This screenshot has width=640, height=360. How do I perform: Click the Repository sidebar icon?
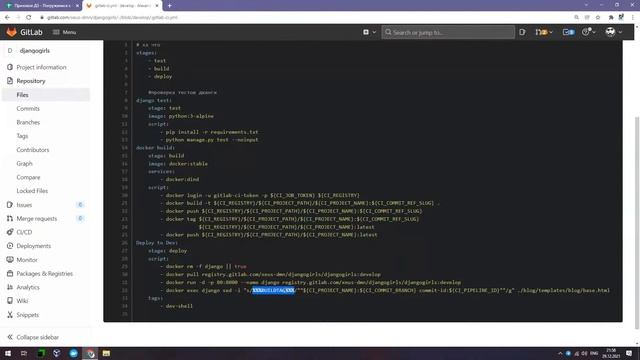pyautogui.click(x=10, y=81)
